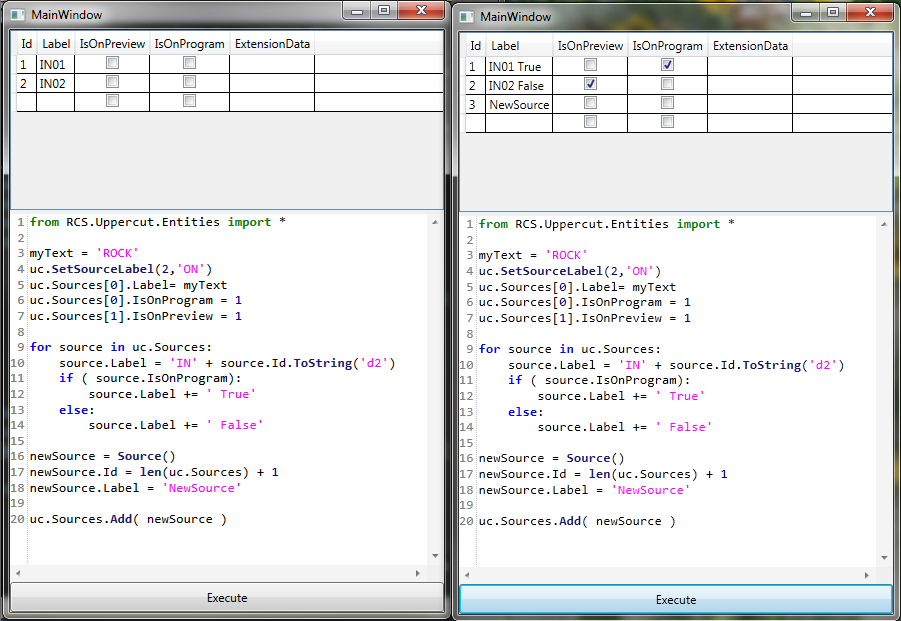The height and width of the screenshot is (621, 901).
Task: Maximize the right MainWindow
Action: click(833, 13)
